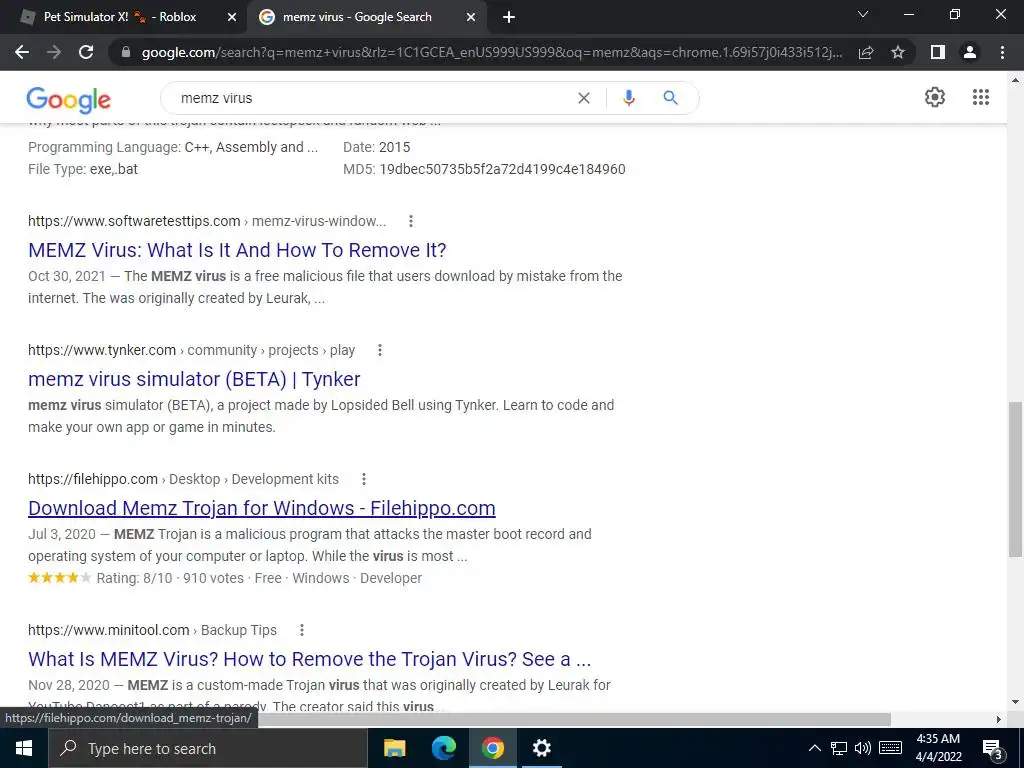The width and height of the screenshot is (1024, 768).
Task: Clear the search query
Action: coord(584,98)
